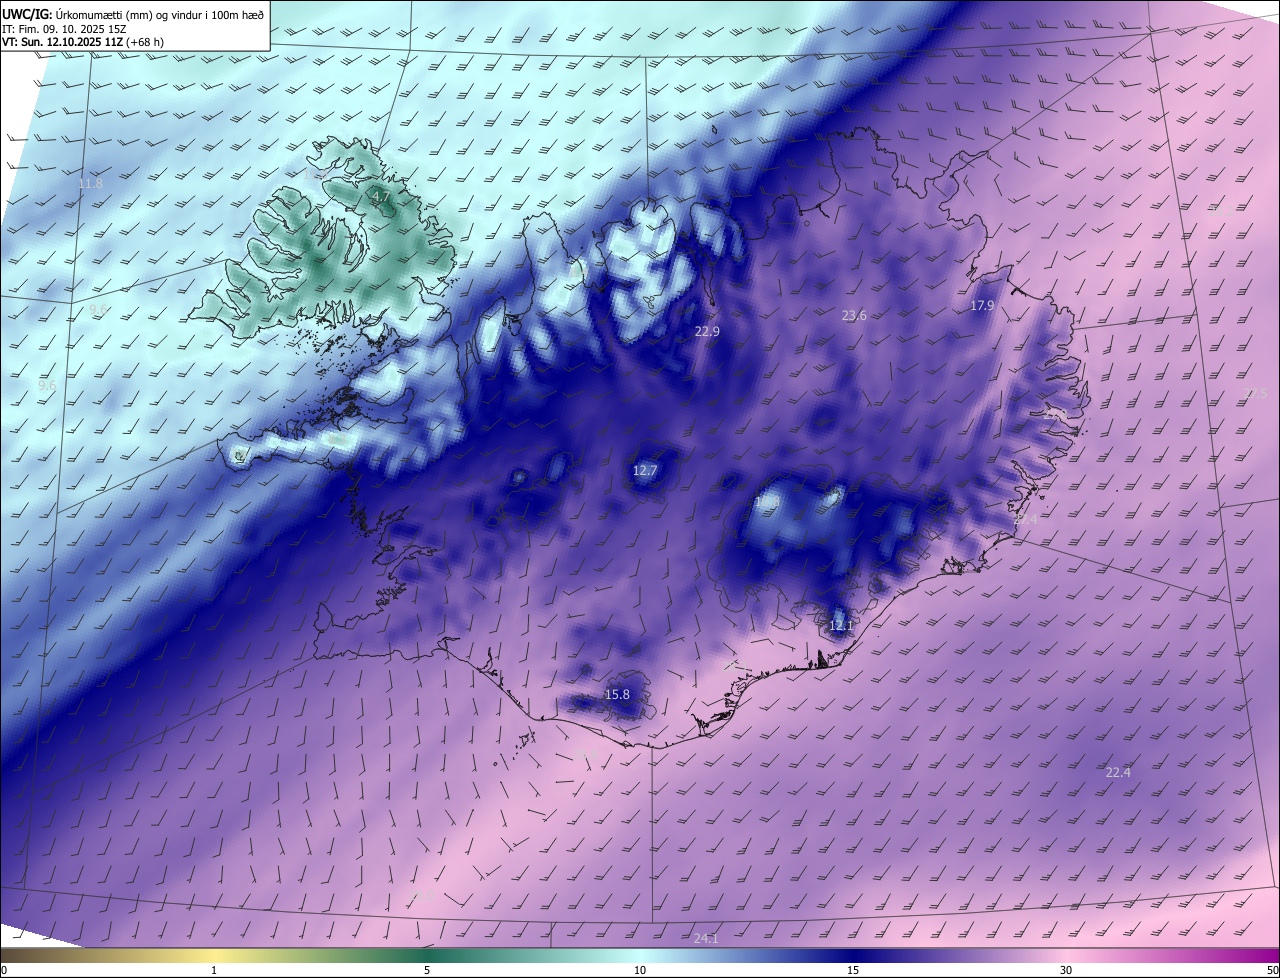1280x978 pixels.
Task: Click the 24.1 value at the map bottom
Action: pos(706,938)
